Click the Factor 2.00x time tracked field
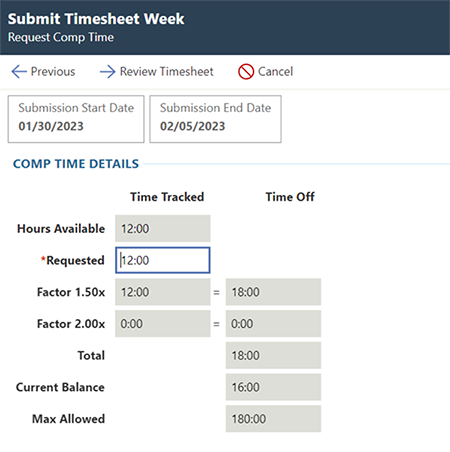This screenshot has width=450, height=452. (163, 324)
